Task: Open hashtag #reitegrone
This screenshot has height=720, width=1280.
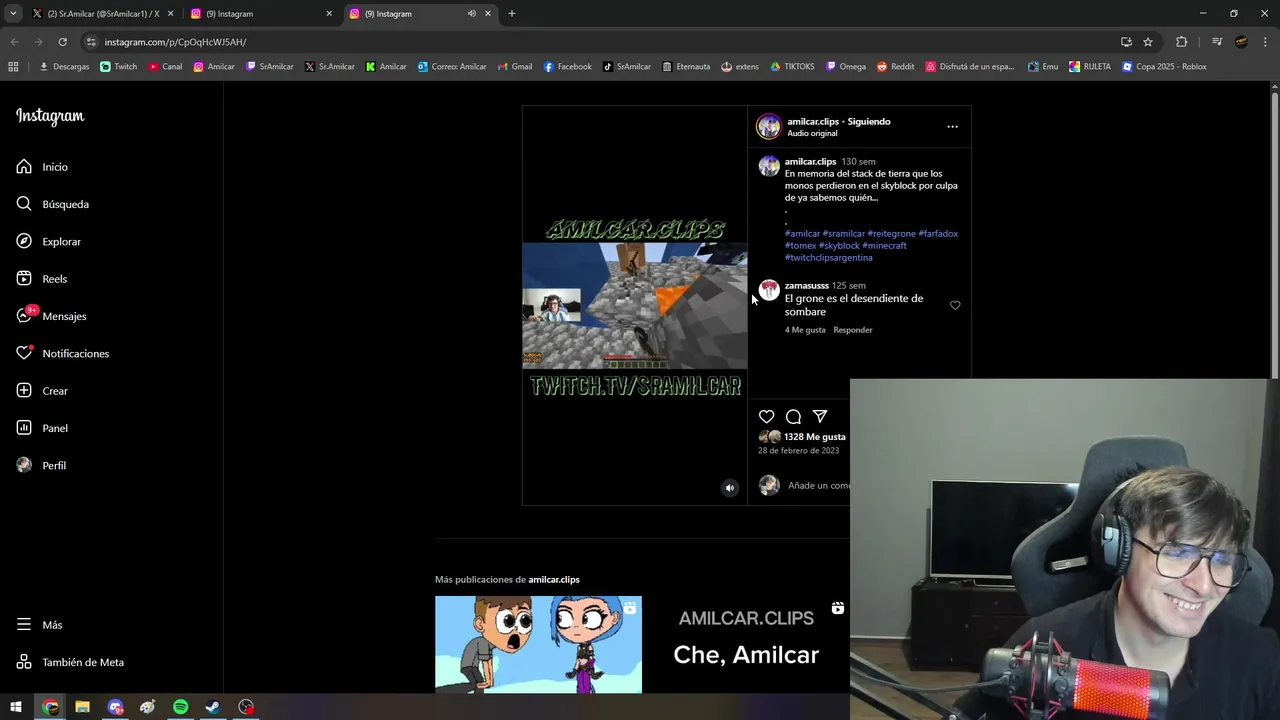Action: pos(892,233)
